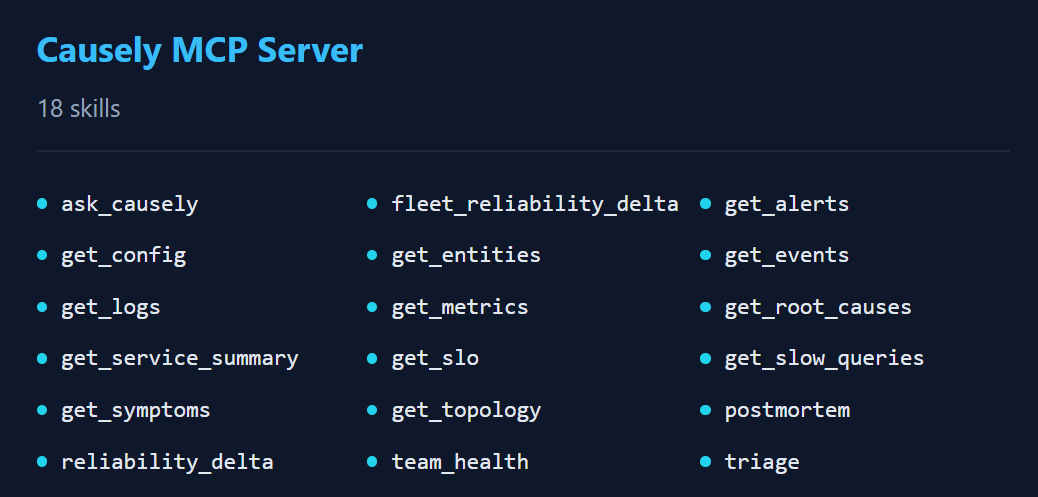This screenshot has height=497, width=1038.
Task: Choose the postmortem skill
Action: (786, 410)
